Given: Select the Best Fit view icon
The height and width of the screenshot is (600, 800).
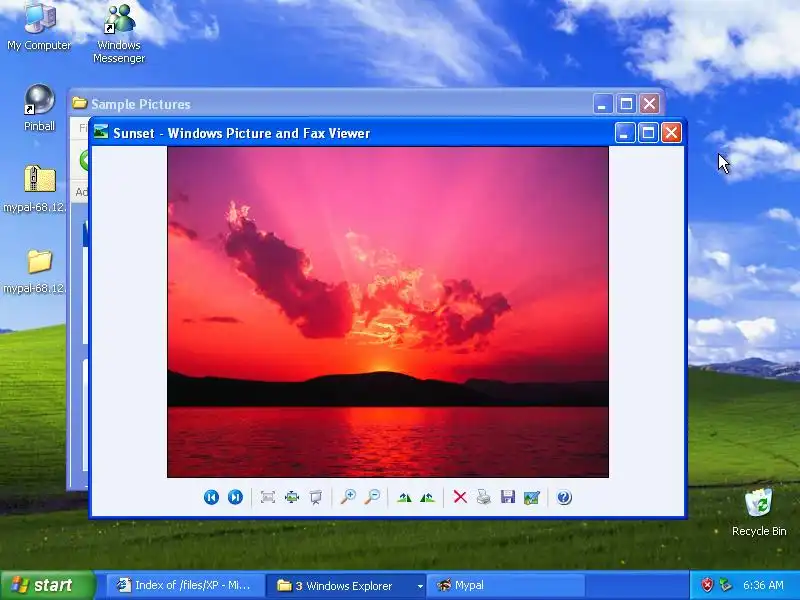Looking at the screenshot, I should 267,497.
